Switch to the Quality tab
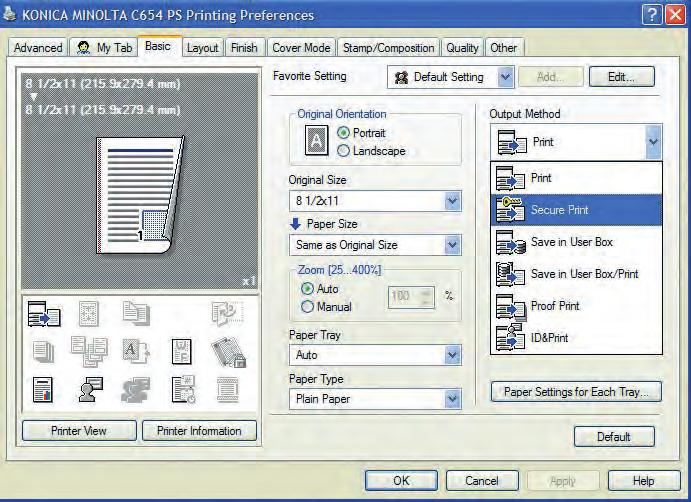This screenshot has width=691, height=502. coord(462,48)
